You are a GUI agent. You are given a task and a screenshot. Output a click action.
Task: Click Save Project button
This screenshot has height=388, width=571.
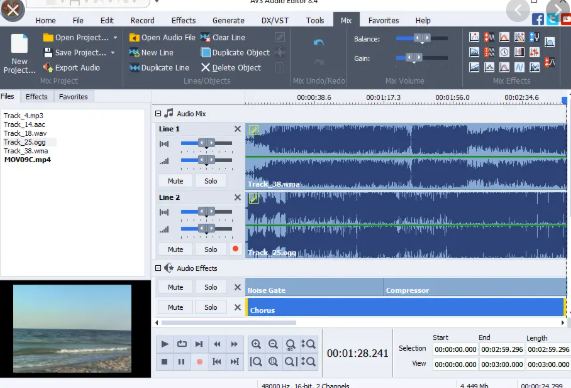coord(75,53)
